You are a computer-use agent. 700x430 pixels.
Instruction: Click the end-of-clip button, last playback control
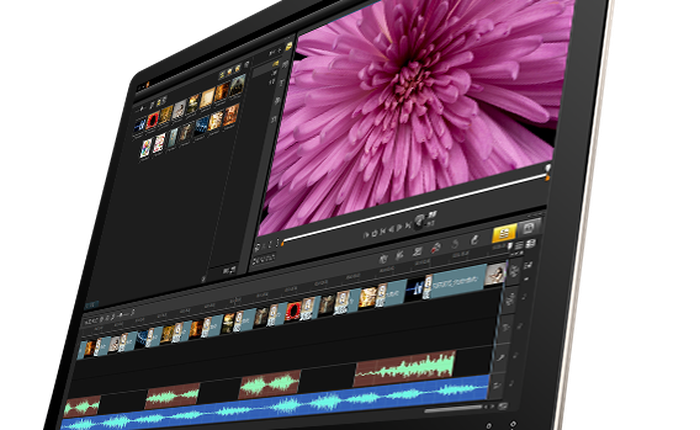tap(408, 227)
